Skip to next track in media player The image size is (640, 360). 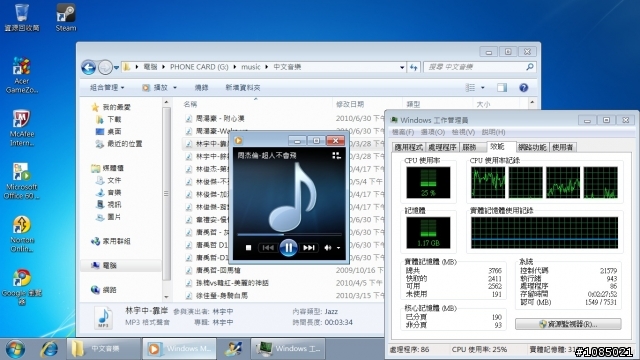[309, 248]
